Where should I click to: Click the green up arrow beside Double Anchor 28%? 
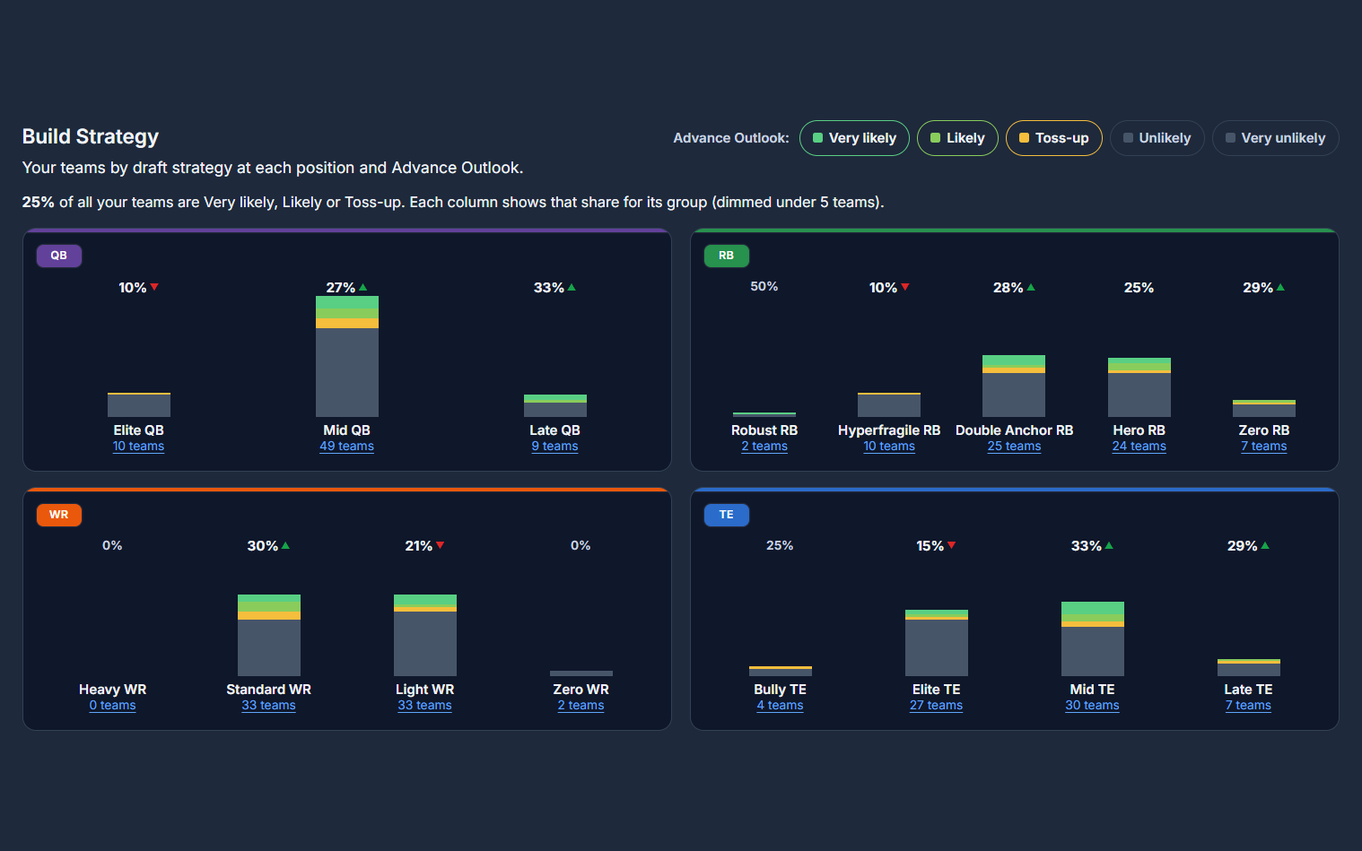point(1030,287)
